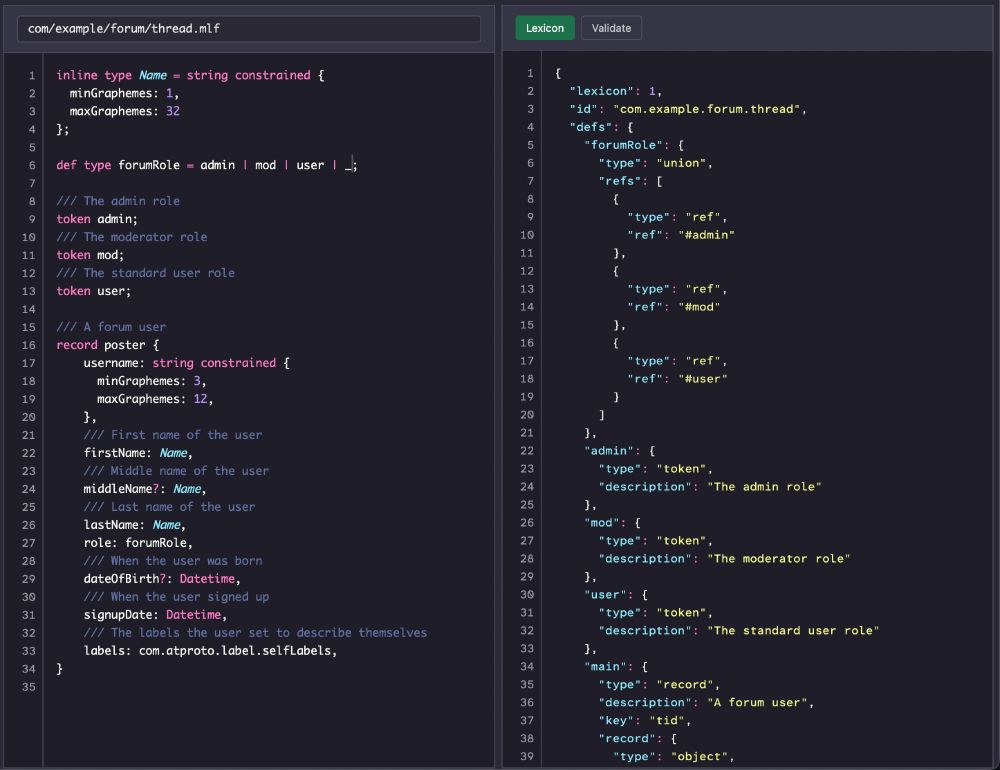Click the 'signupDate: Datetime,' line
The width and height of the screenshot is (1000, 770).
coord(155,615)
